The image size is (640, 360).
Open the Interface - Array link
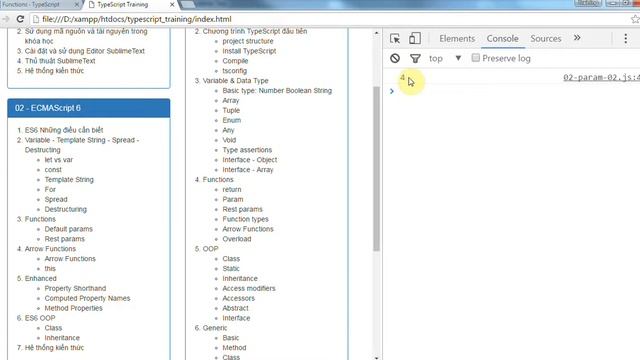(248, 170)
